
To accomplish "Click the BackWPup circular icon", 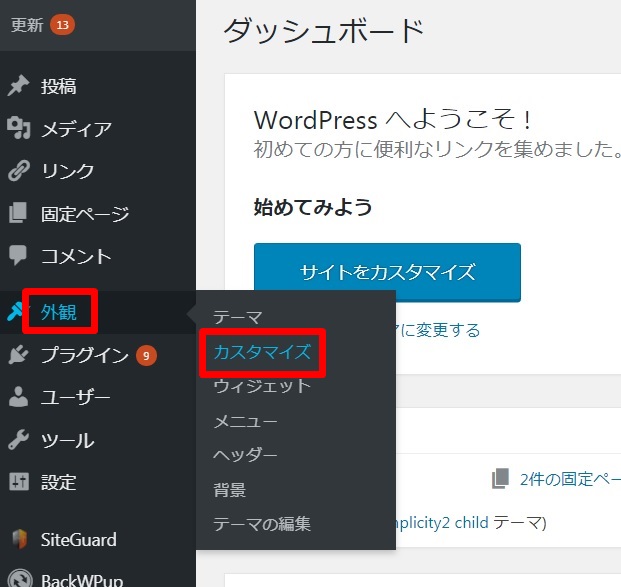I will [x=20, y=579].
